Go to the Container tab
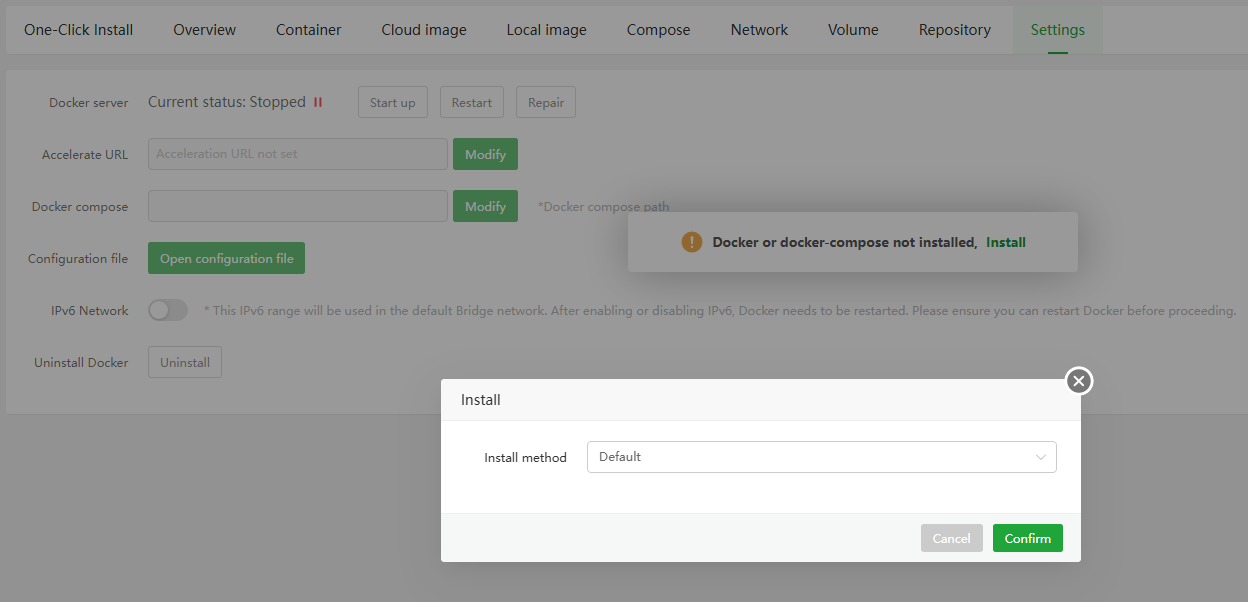The height and width of the screenshot is (602, 1248). [309, 30]
